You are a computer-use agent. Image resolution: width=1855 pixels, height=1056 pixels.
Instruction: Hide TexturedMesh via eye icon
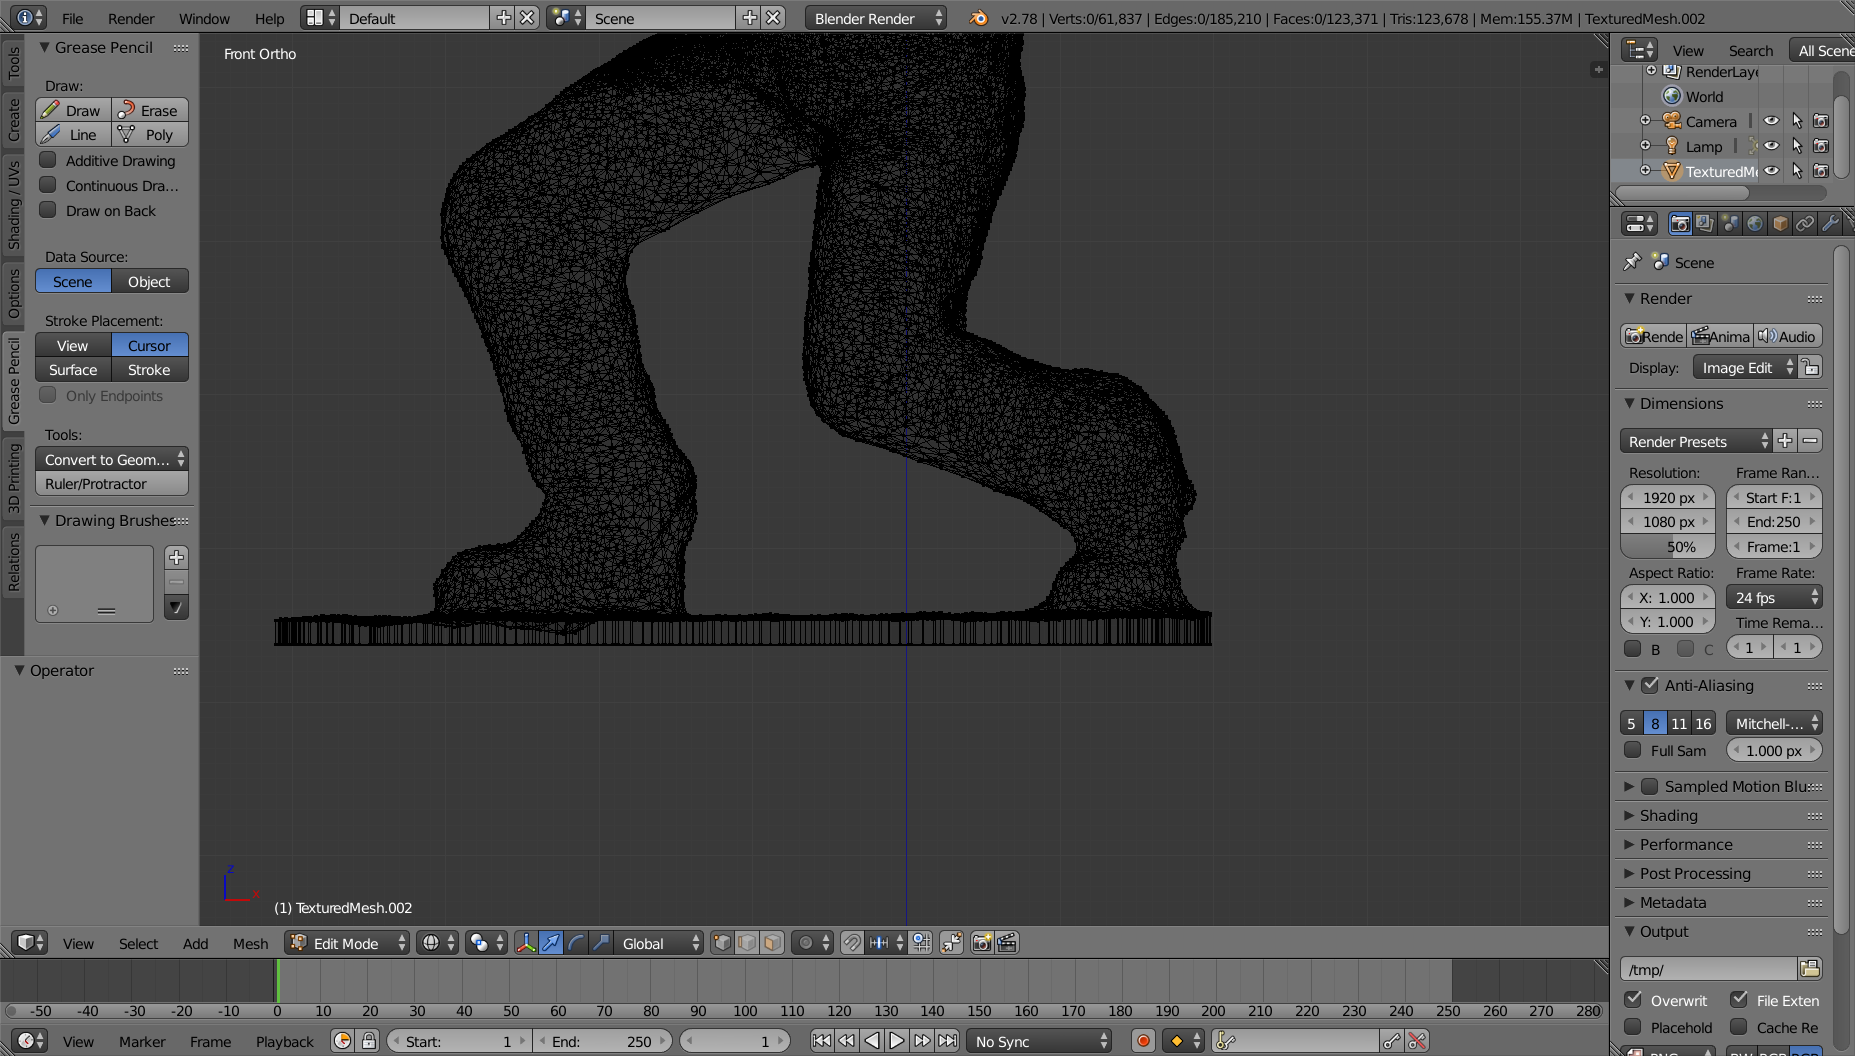(x=1771, y=171)
